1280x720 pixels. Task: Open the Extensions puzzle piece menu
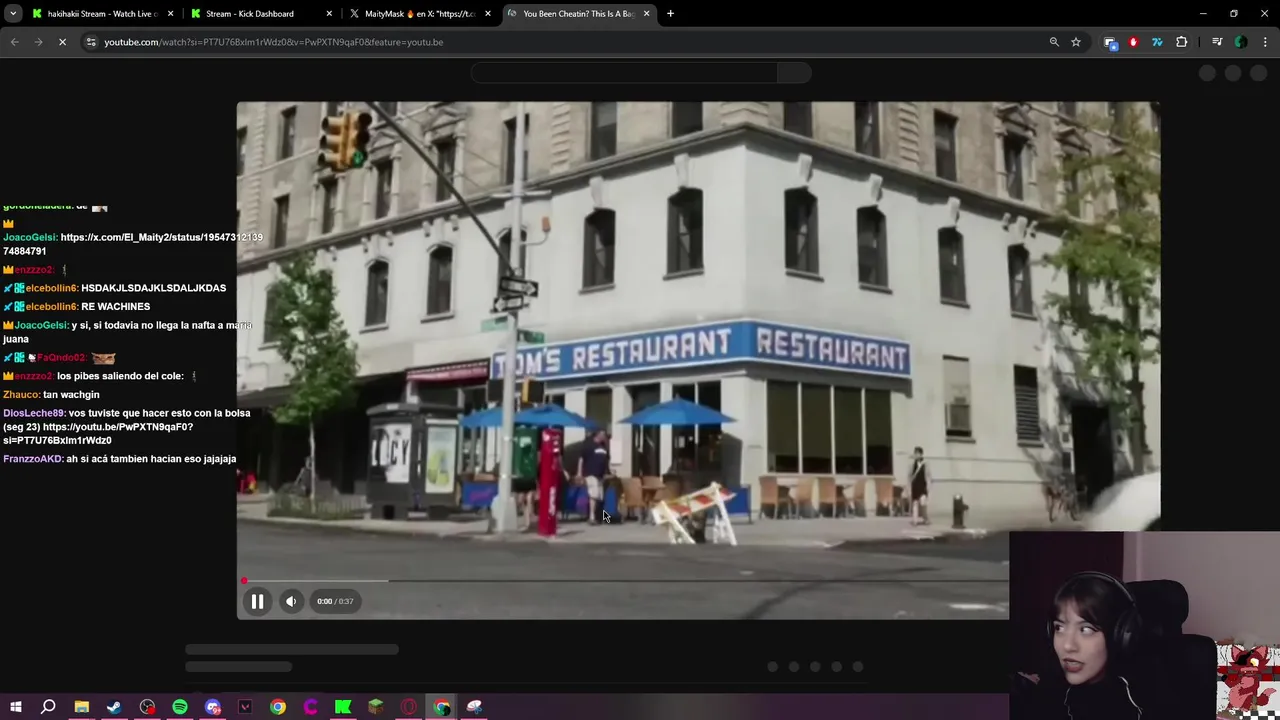1182,42
